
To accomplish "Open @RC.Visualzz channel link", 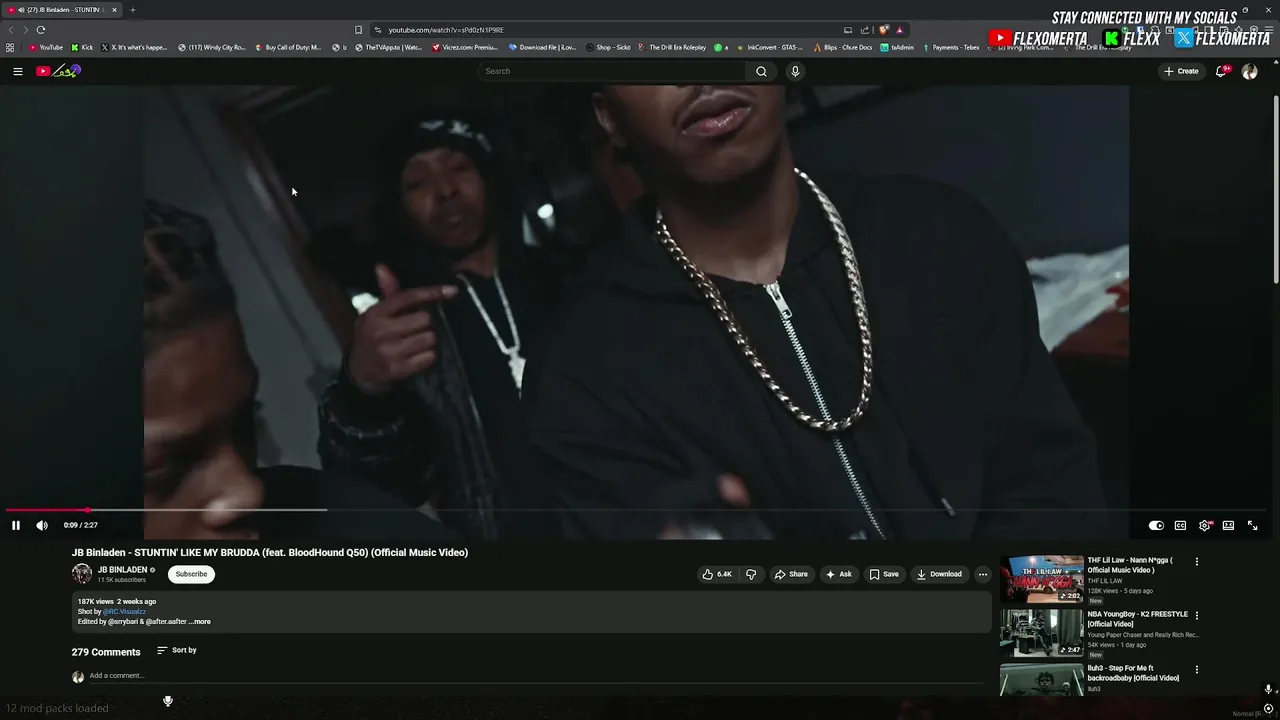I will click(x=124, y=611).
